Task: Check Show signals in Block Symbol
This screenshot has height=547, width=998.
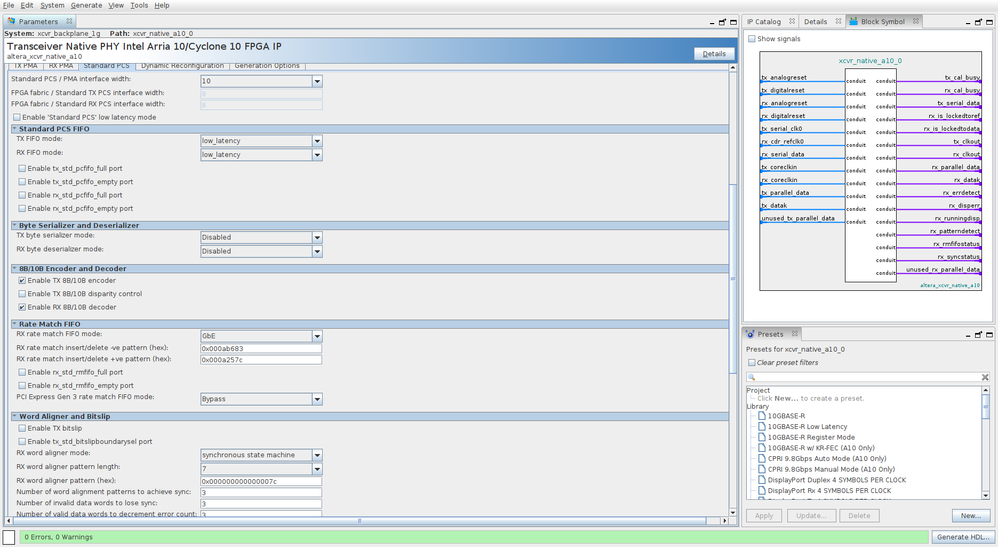Action: tap(752, 39)
